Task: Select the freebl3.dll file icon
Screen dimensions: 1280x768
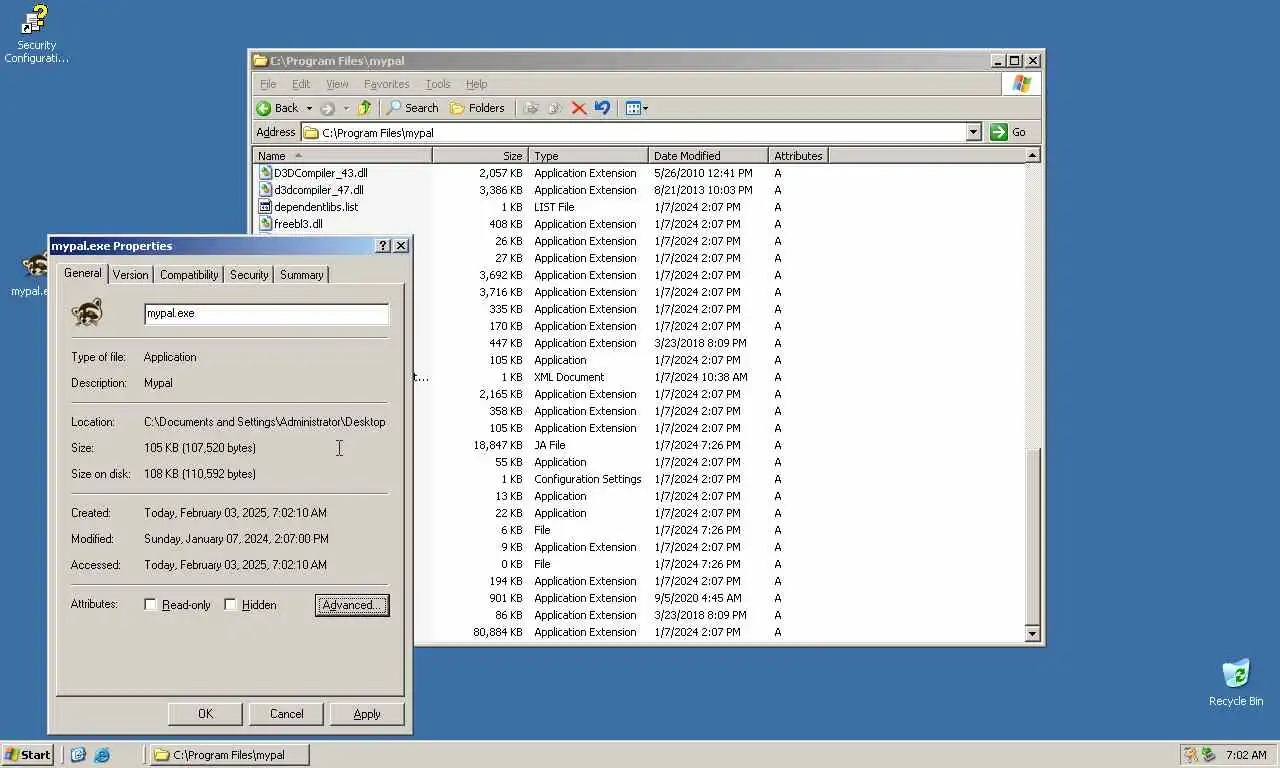Action: (x=265, y=224)
